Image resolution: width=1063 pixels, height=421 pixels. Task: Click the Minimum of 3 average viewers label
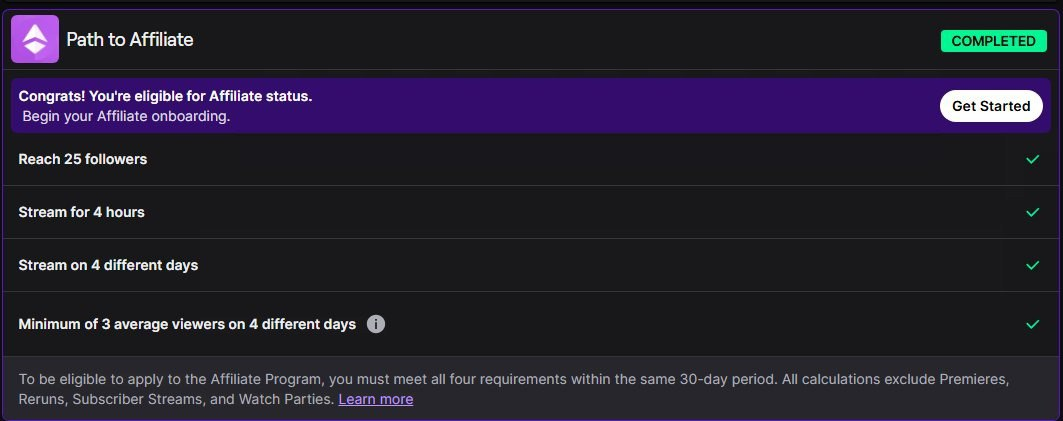[187, 324]
